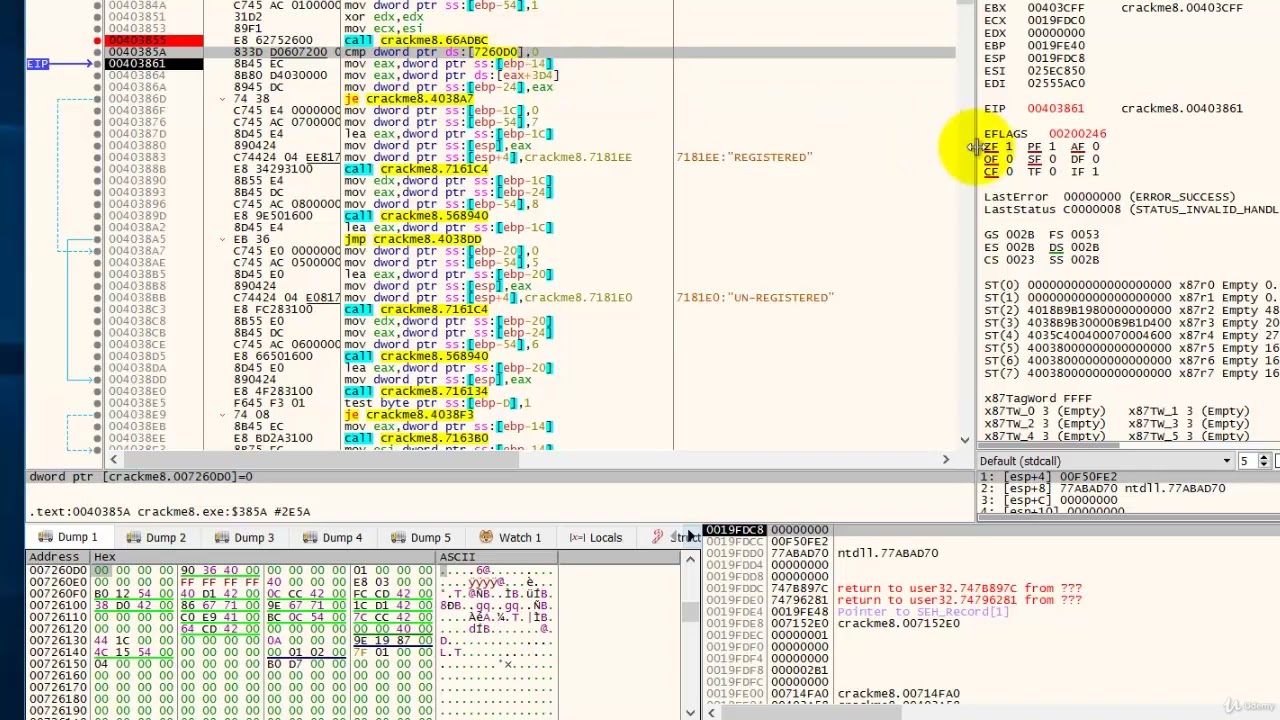Toggle the CF flag value
The image size is (1280, 720).
[x=1008, y=172]
